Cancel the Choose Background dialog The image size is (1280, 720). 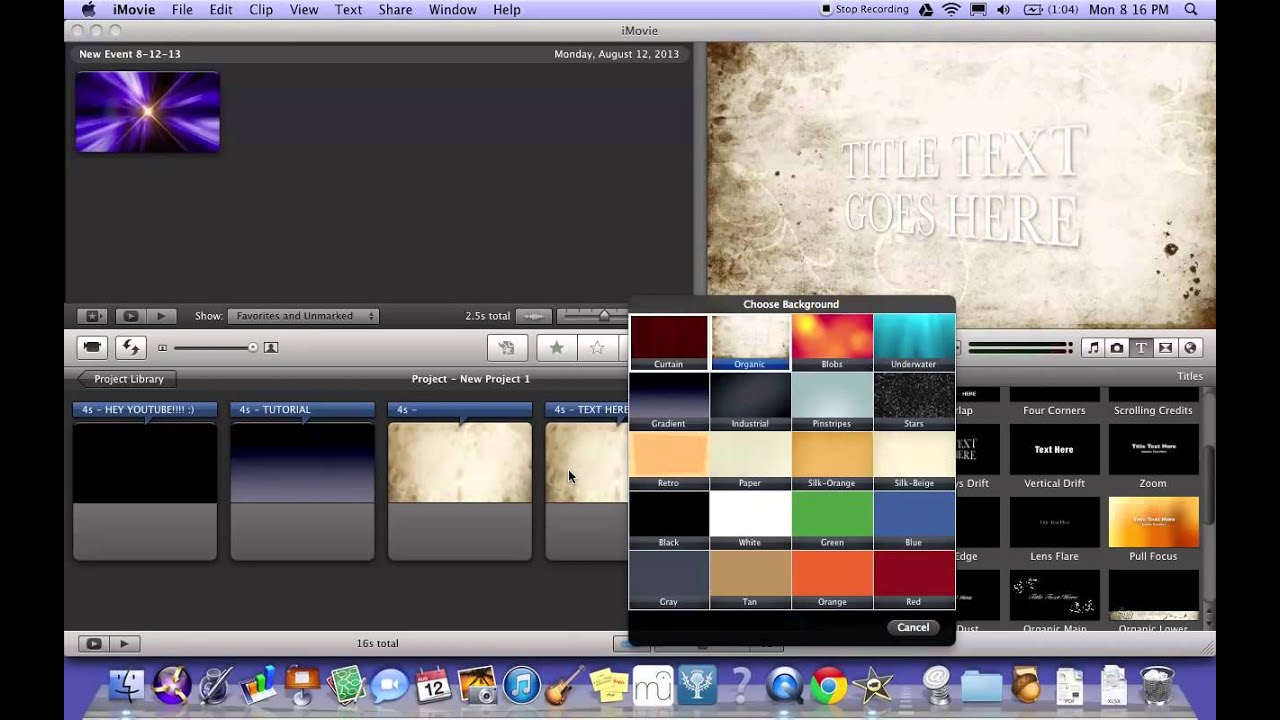[913, 627]
